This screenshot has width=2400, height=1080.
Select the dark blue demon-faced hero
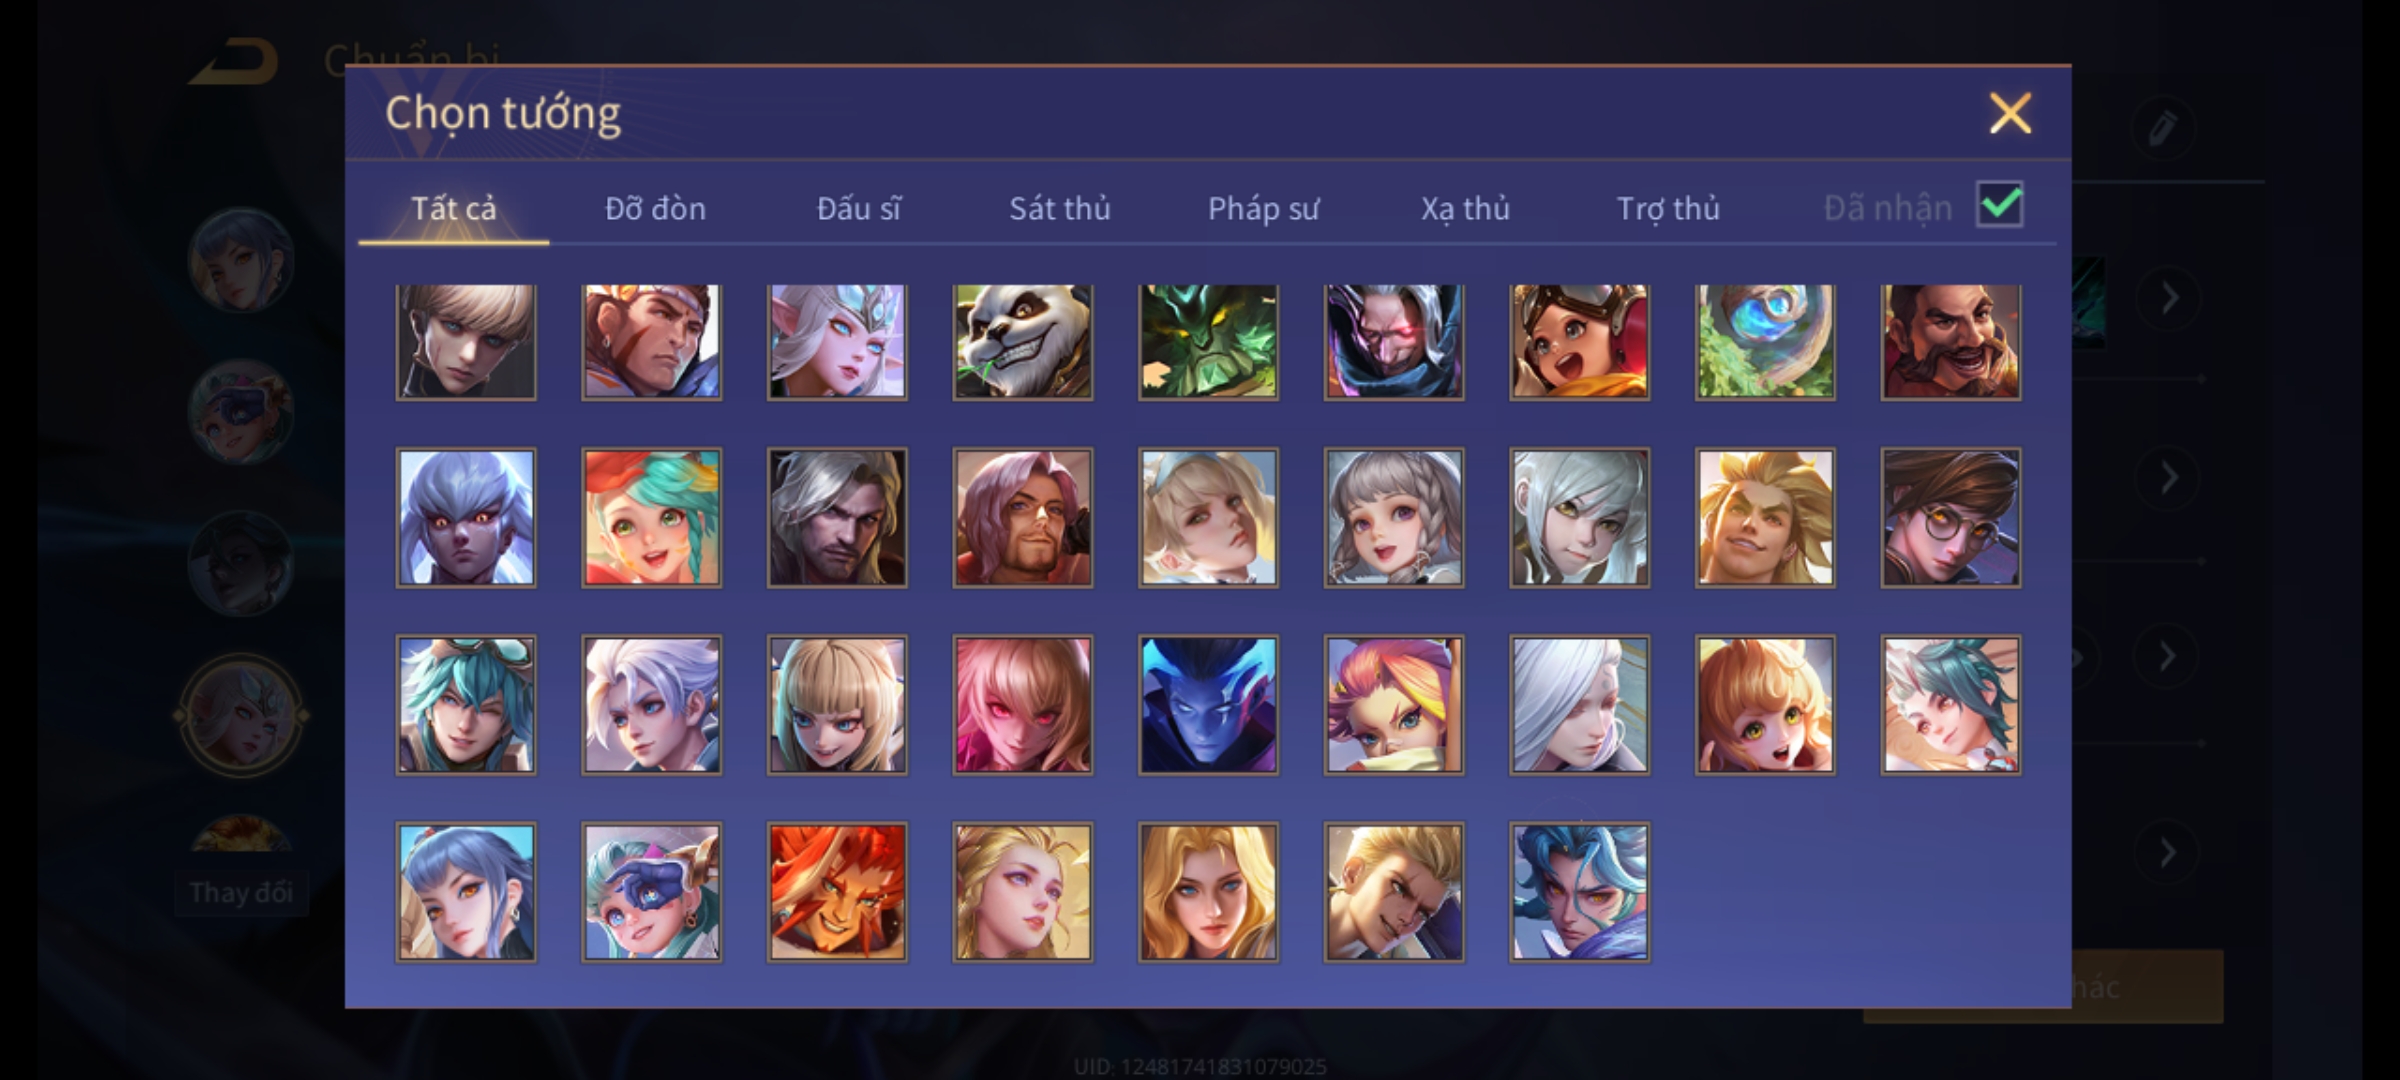(1208, 705)
